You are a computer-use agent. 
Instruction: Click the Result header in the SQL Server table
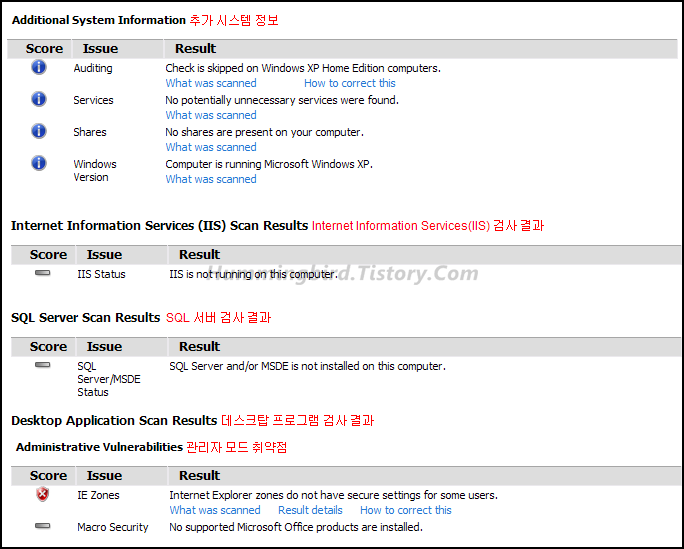199,347
